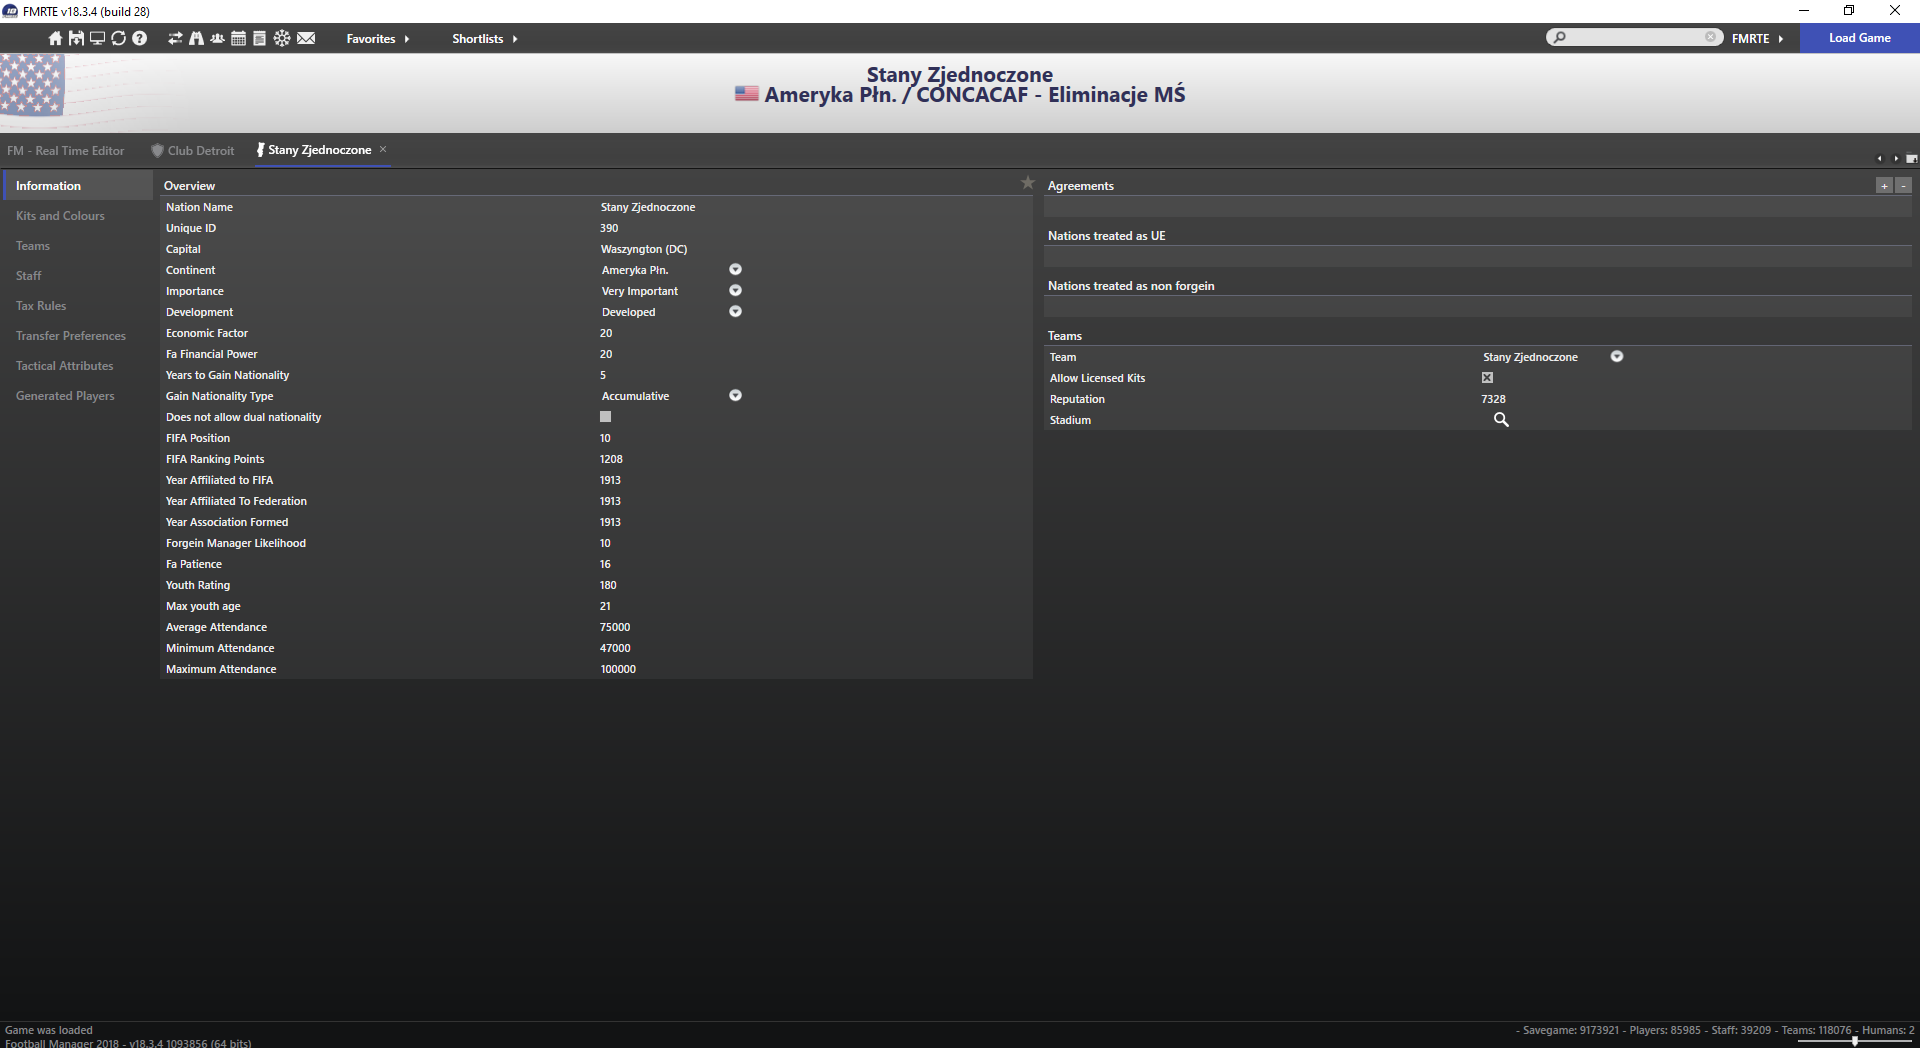Viewport: 1920px width, 1048px height.
Task: Remove agreement with minus button
Action: point(1903,186)
